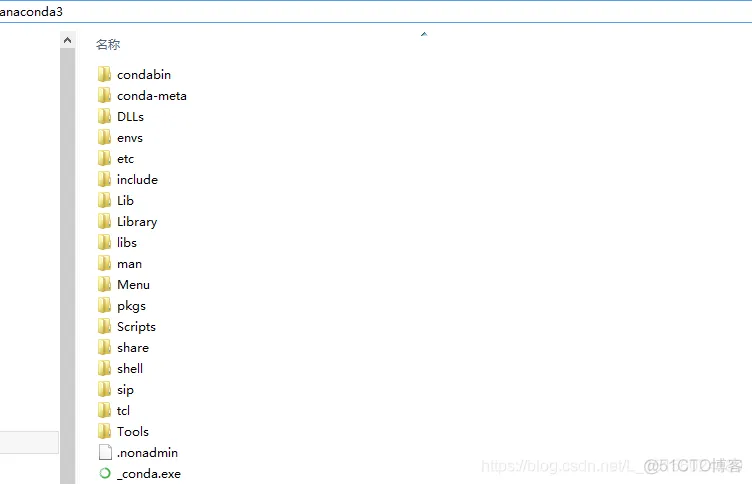Click the anaconda3 address bar field

click(x=376, y=12)
